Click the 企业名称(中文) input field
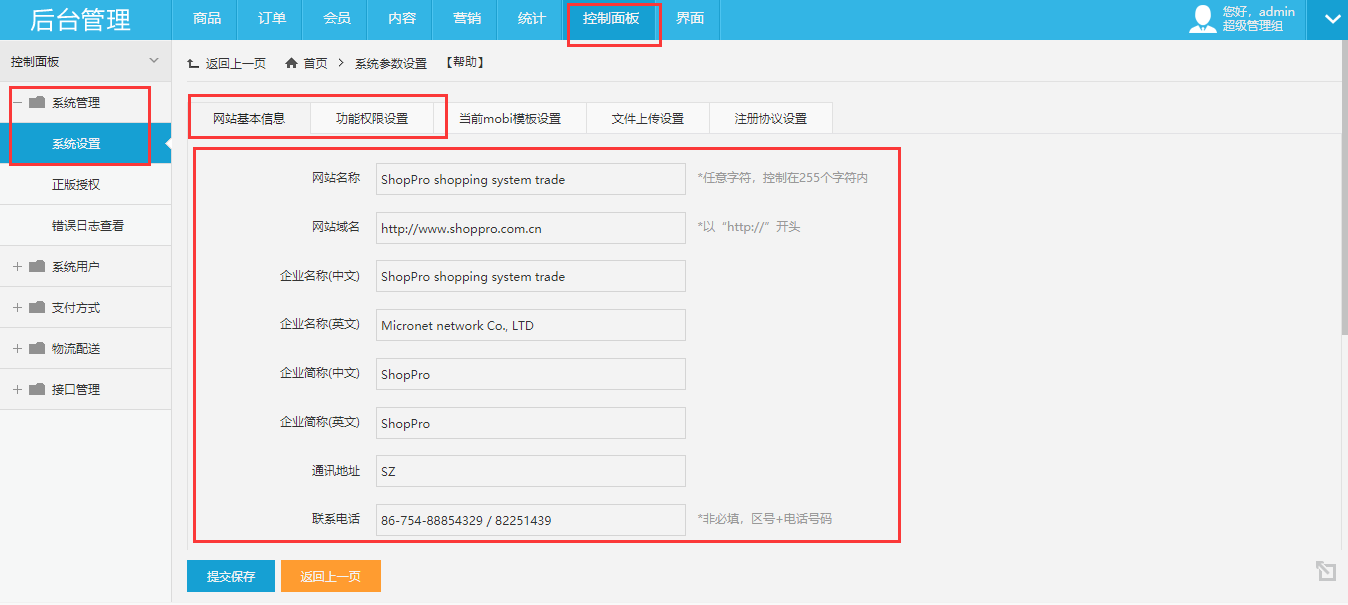The image size is (1348, 605). pyautogui.click(x=531, y=276)
